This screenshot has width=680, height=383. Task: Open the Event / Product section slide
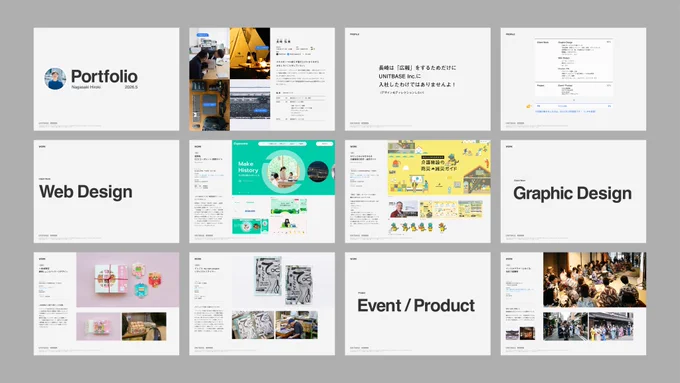[418, 304]
